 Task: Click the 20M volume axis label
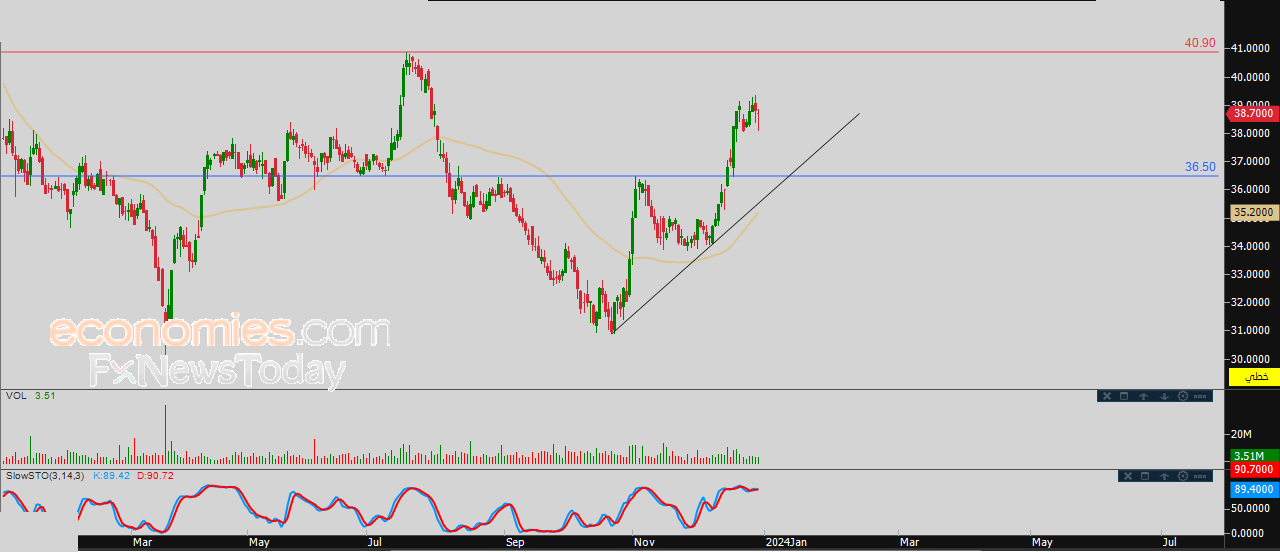click(x=1242, y=434)
